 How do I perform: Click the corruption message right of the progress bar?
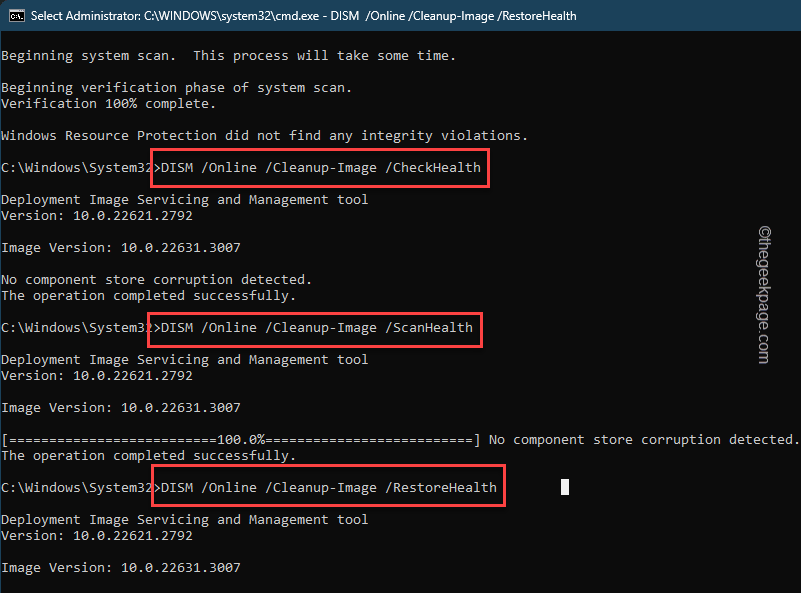coord(643,440)
